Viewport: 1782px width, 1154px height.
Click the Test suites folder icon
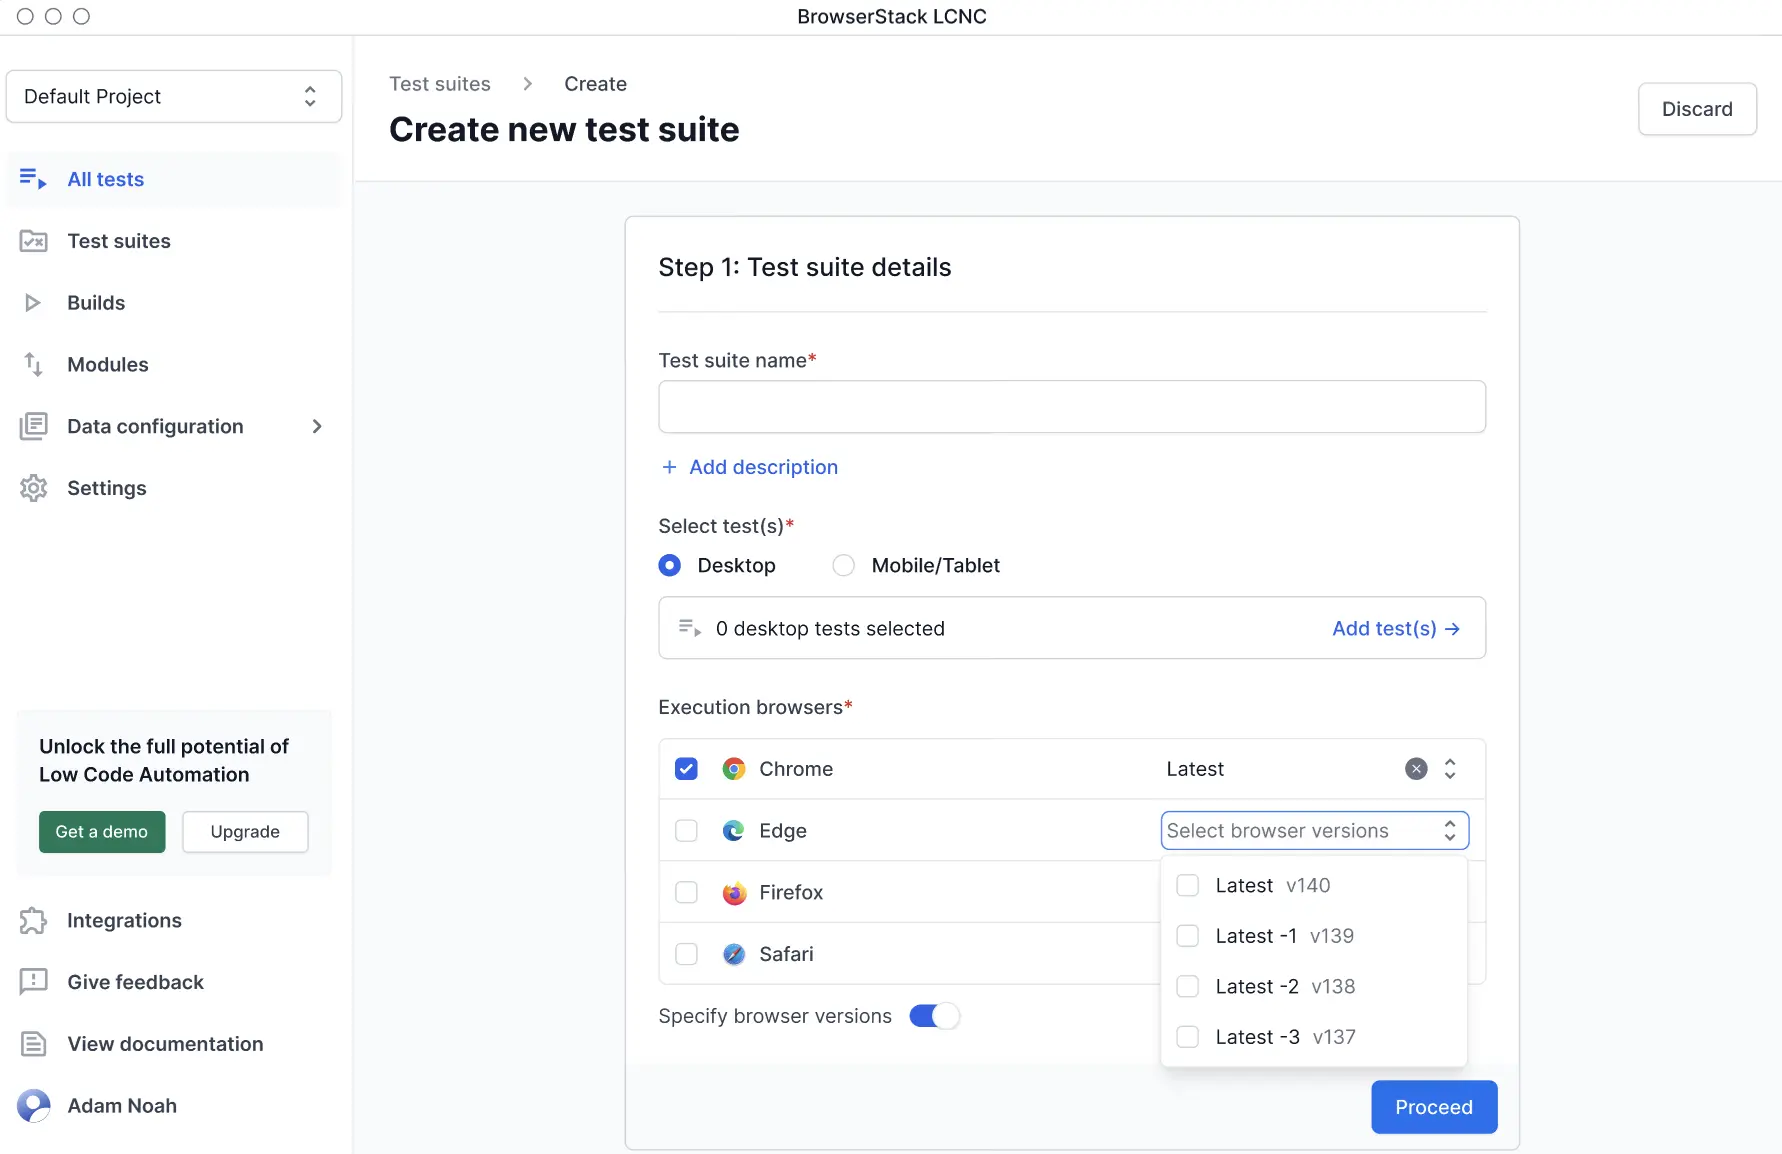[x=33, y=241]
